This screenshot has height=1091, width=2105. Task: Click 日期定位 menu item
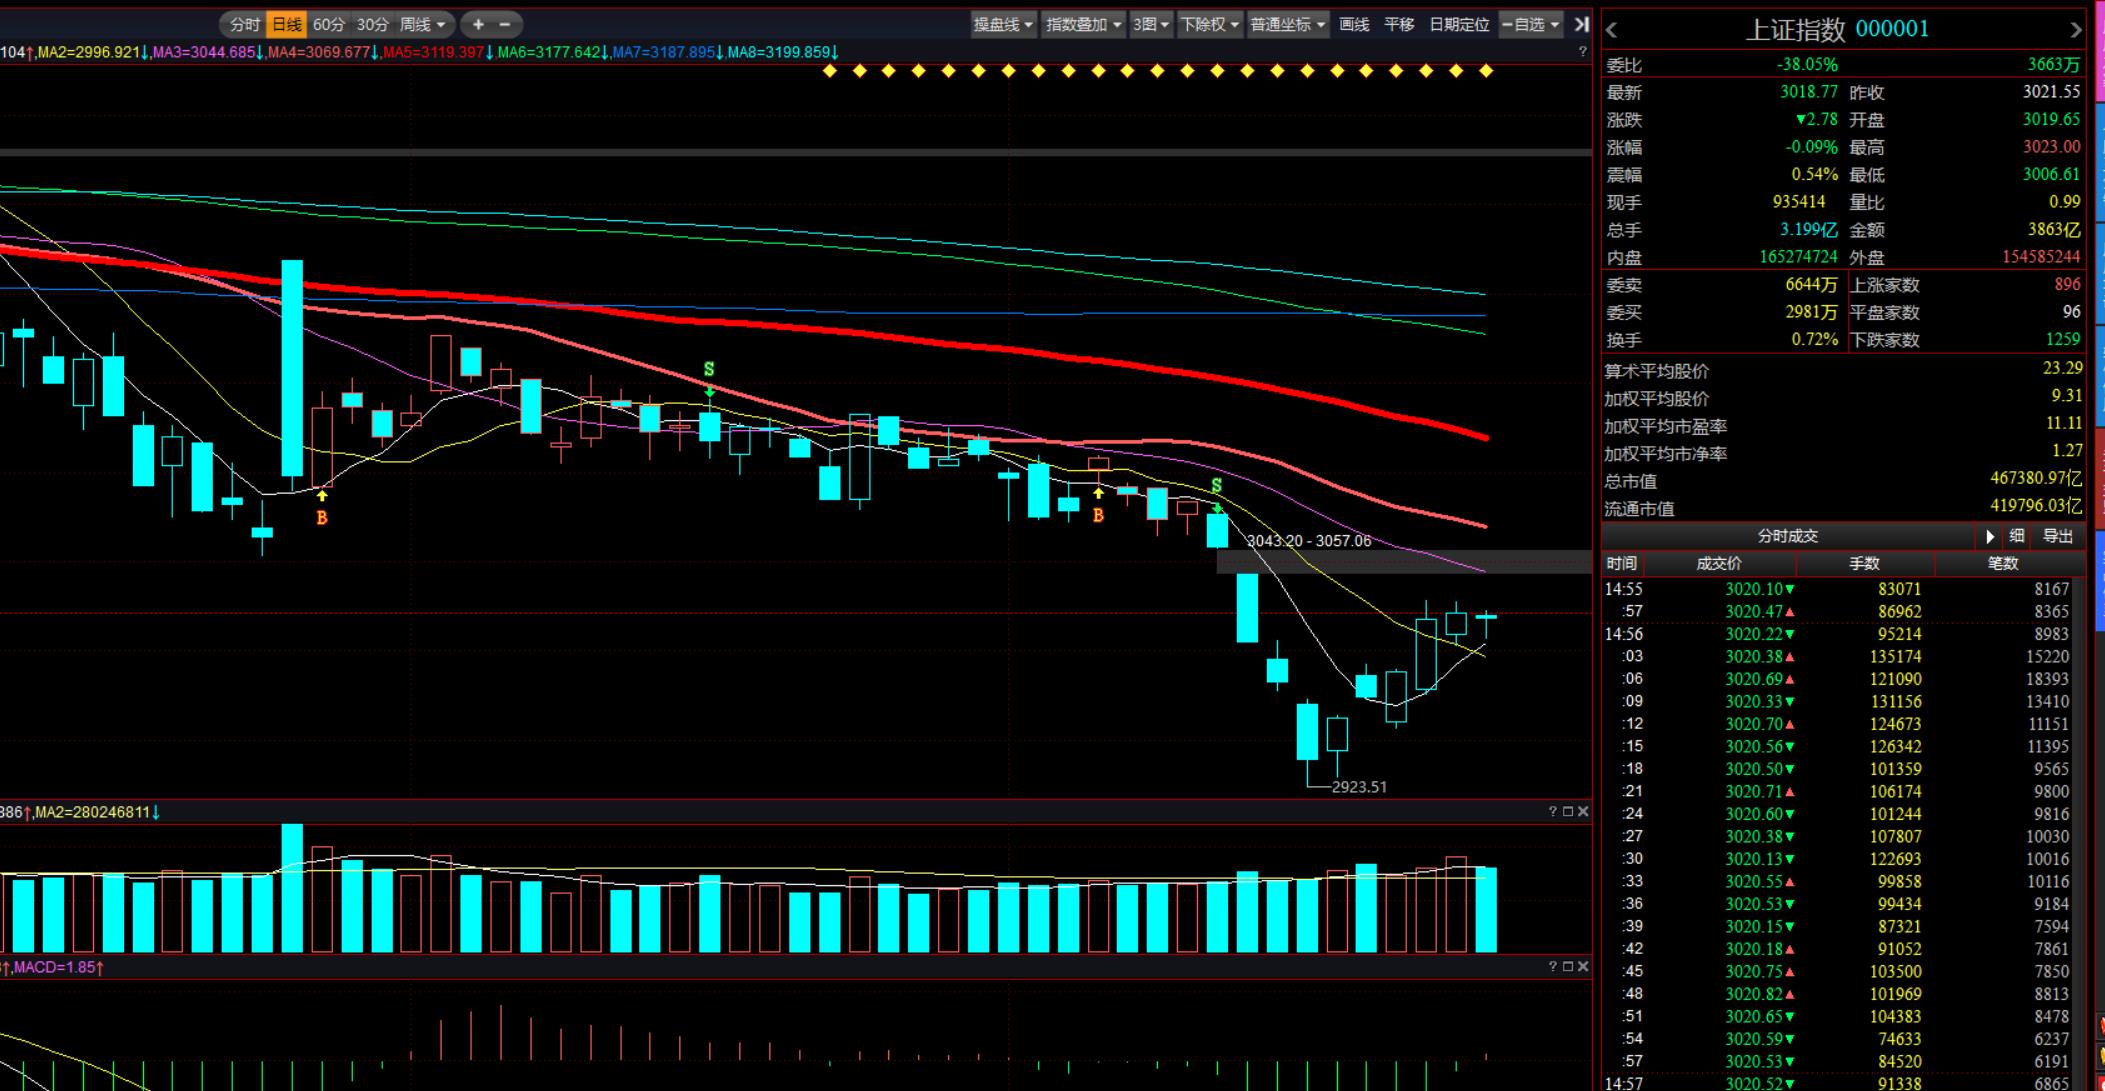(x=1459, y=24)
